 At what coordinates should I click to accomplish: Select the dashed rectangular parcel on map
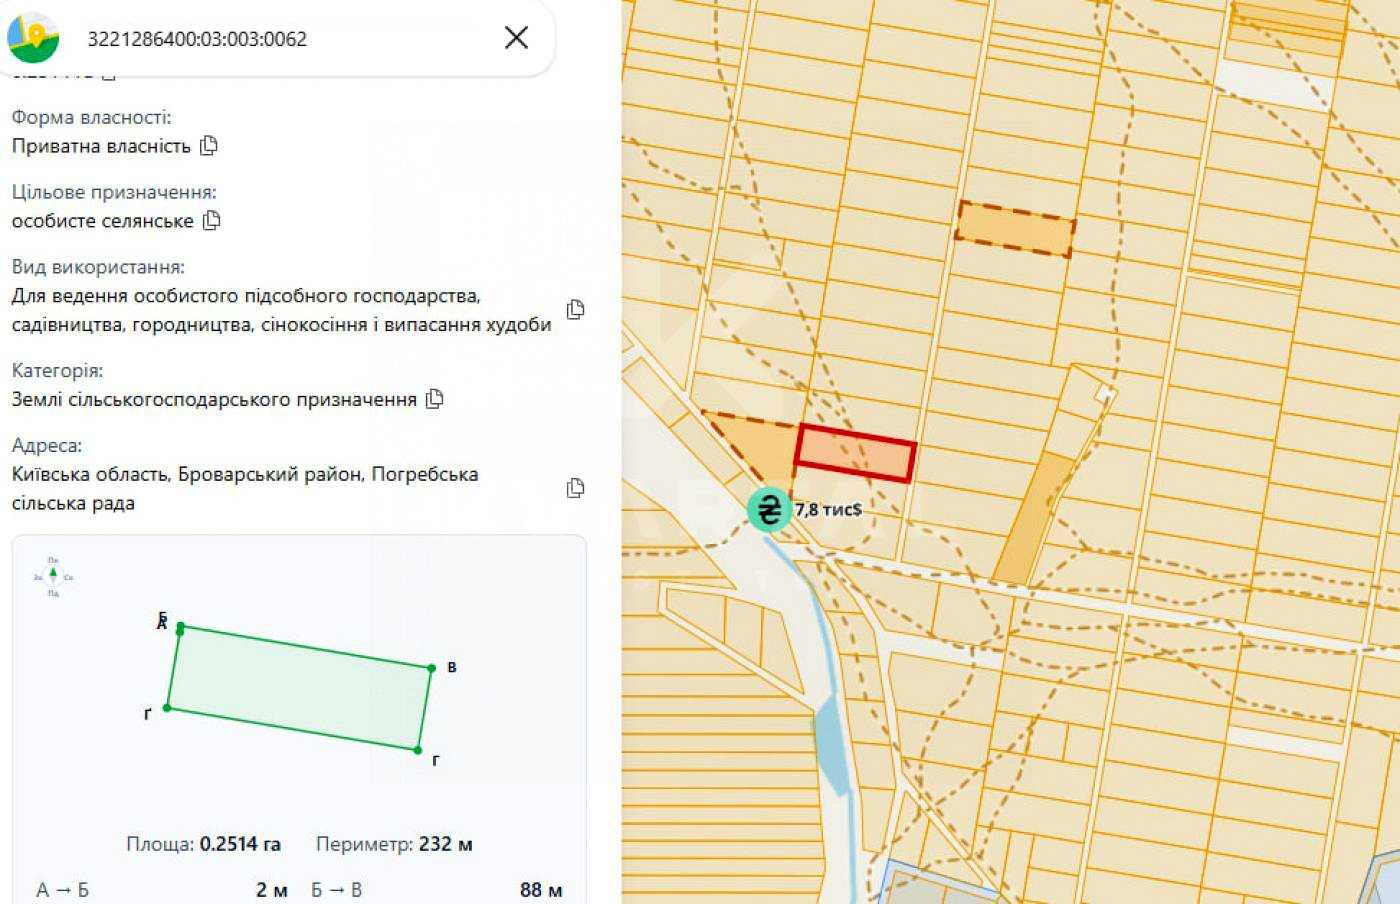(x=1015, y=229)
